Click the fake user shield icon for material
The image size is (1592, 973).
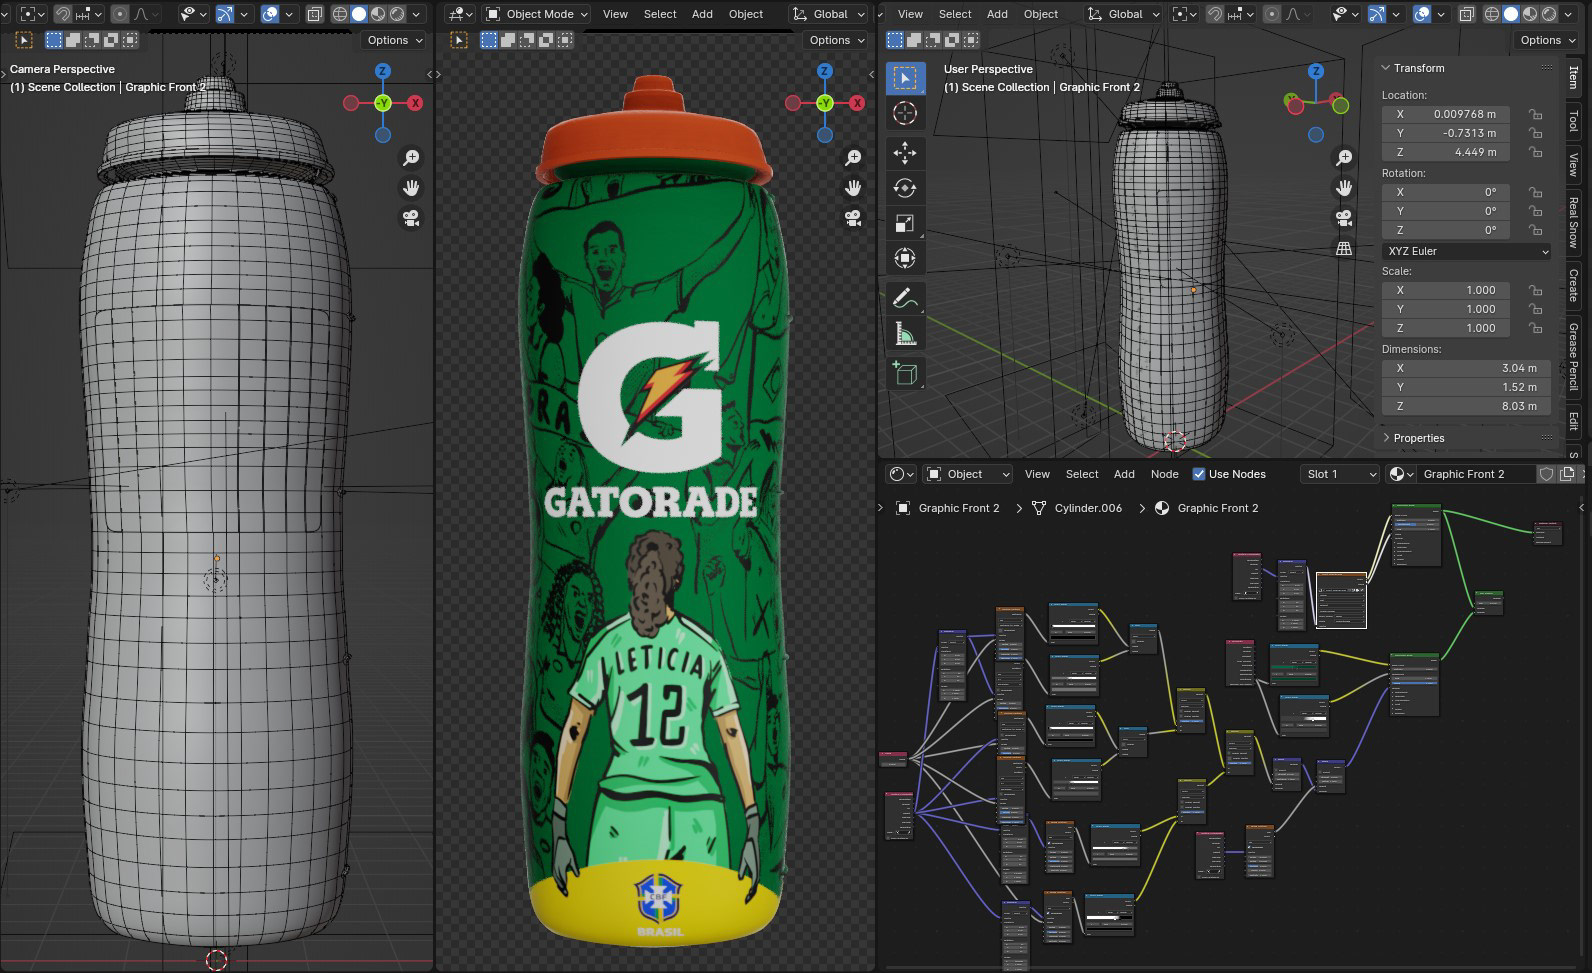click(1545, 474)
